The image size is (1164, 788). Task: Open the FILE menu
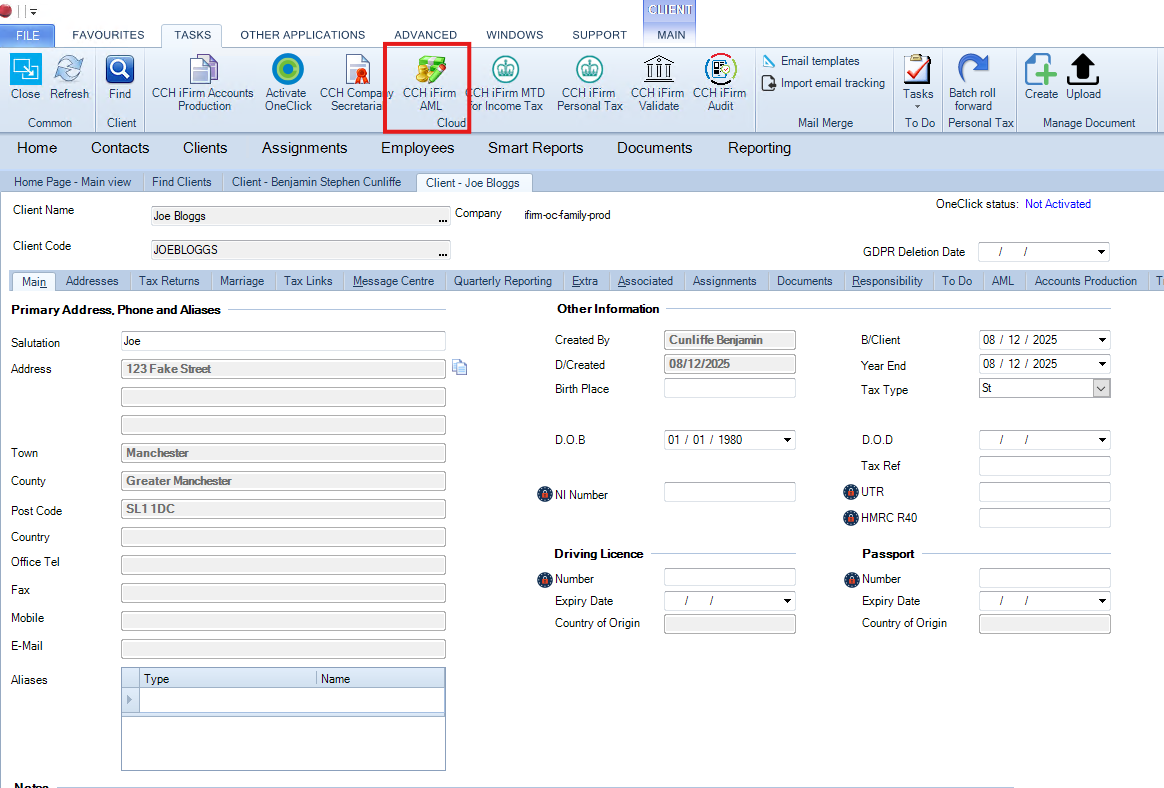[x=27, y=35]
